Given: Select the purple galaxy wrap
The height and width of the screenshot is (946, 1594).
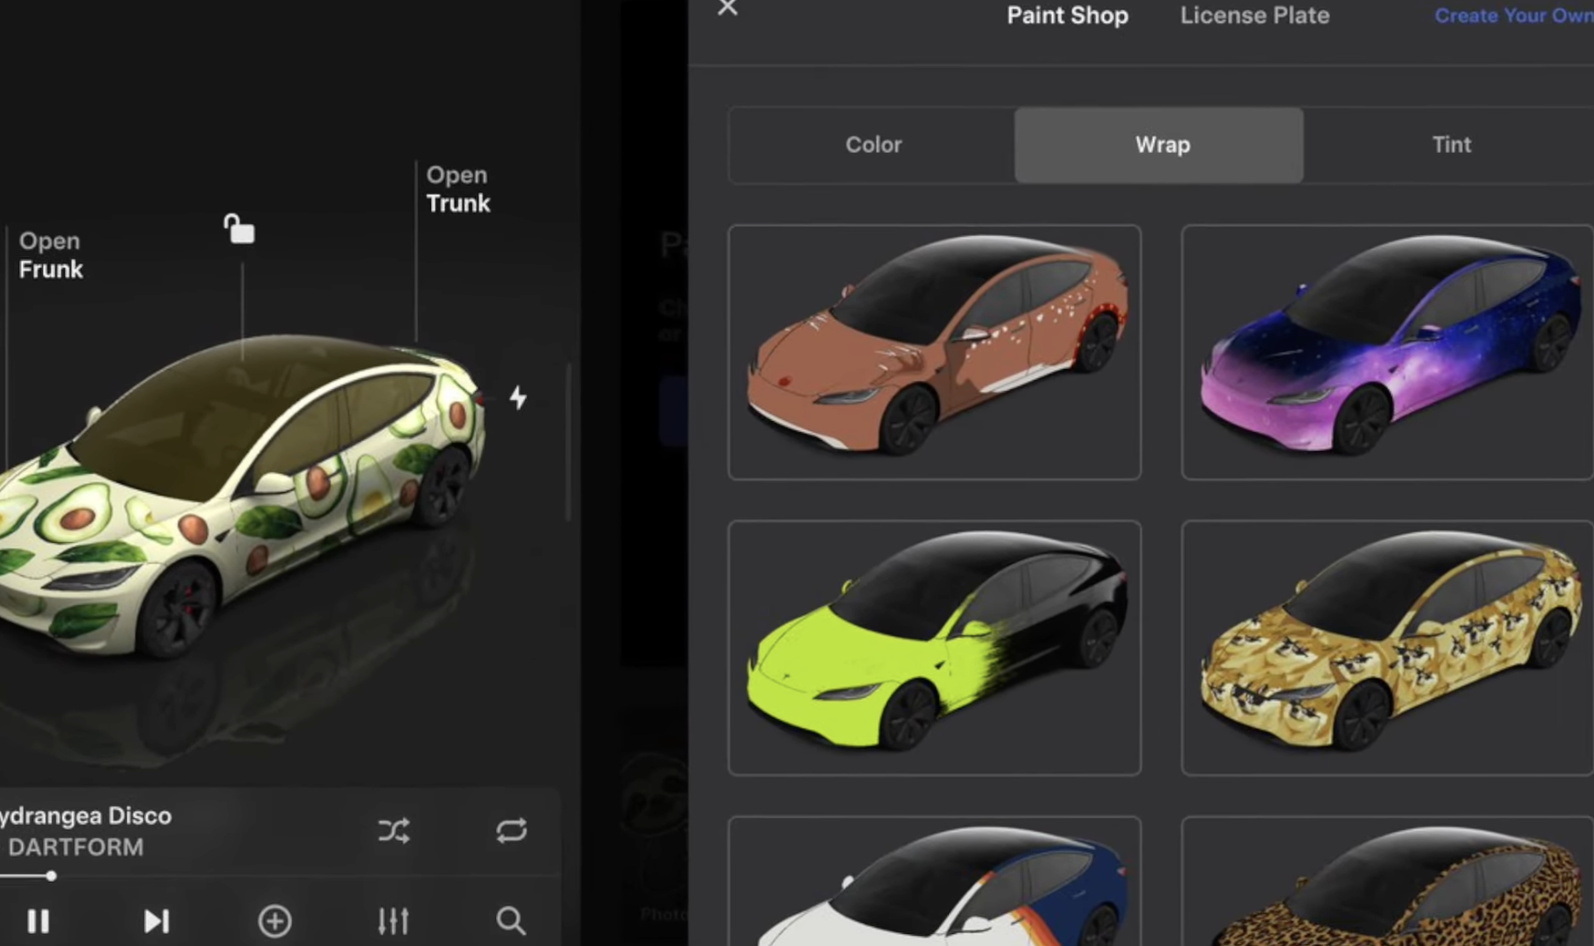Looking at the screenshot, I should [1386, 352].
